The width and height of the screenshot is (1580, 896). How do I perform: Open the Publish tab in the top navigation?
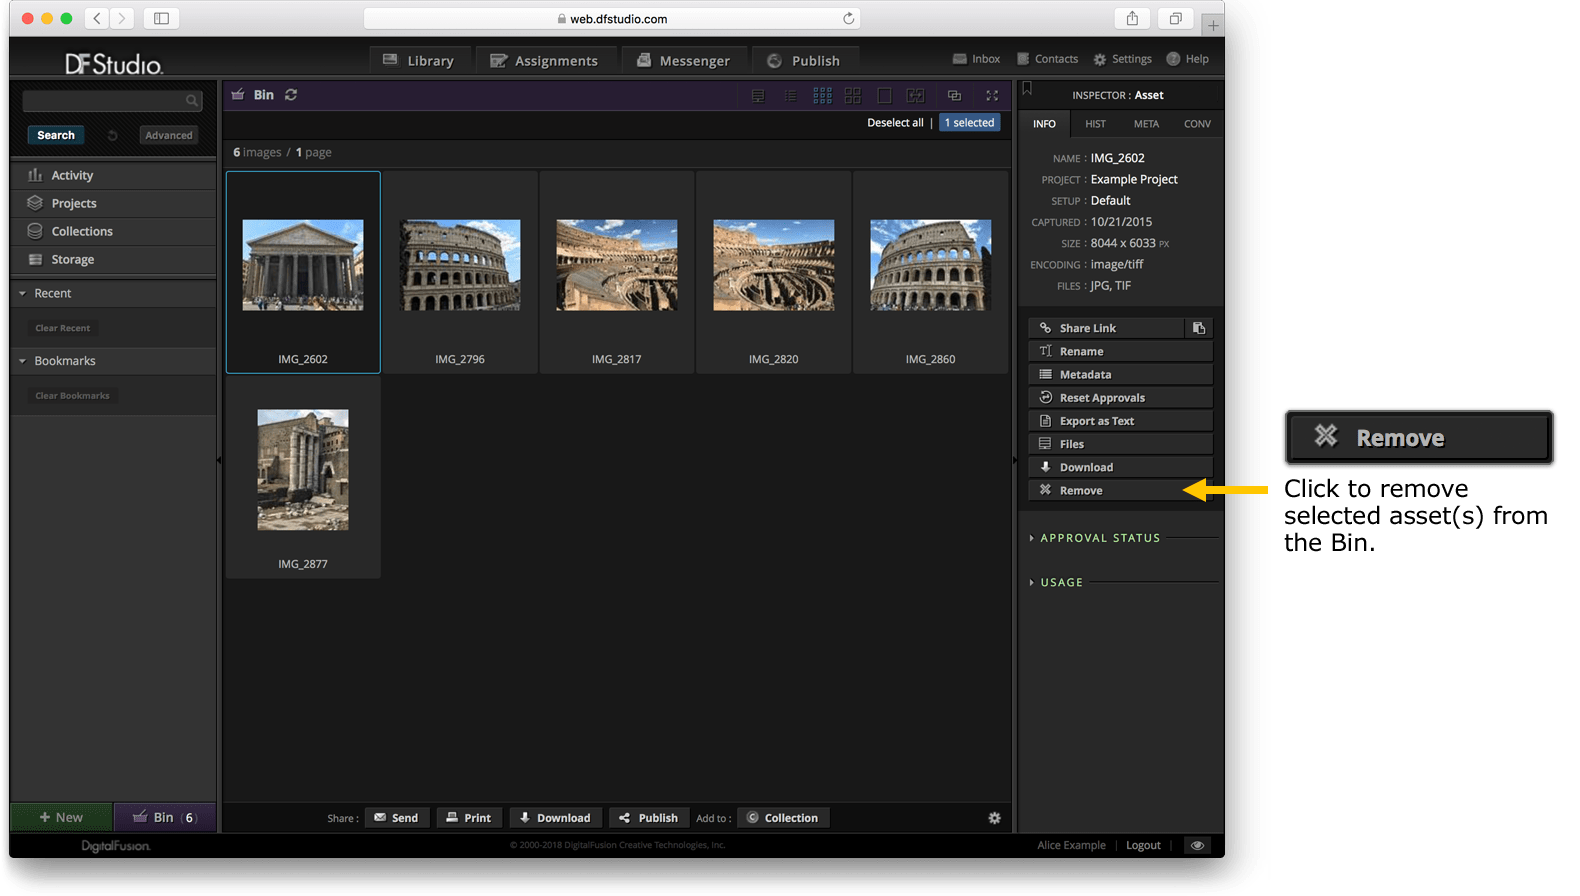pos(804,60)
